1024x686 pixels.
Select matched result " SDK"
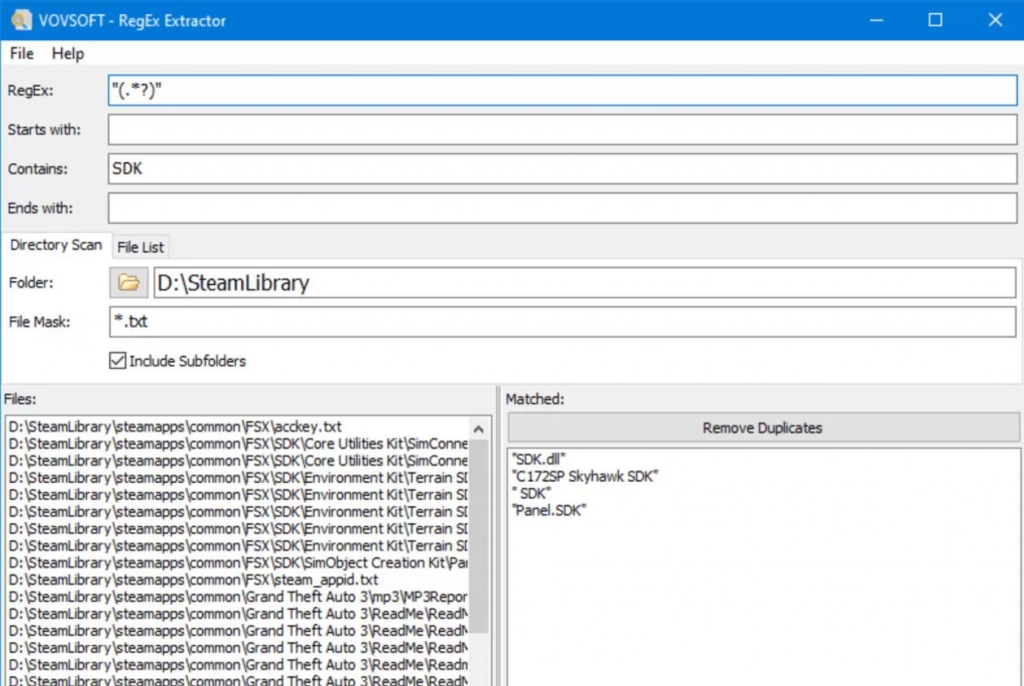pyautogui.click(x=532, y=493)
